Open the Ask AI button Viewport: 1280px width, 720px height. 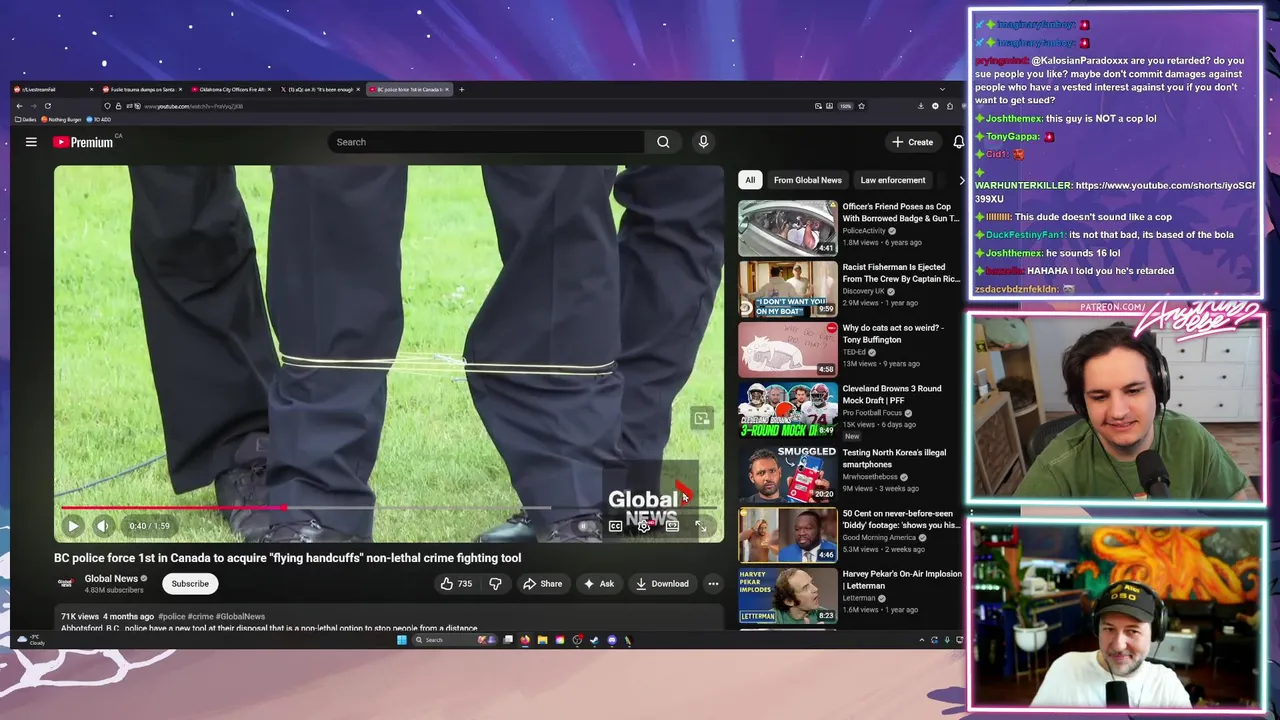click(x=599, y=584)
